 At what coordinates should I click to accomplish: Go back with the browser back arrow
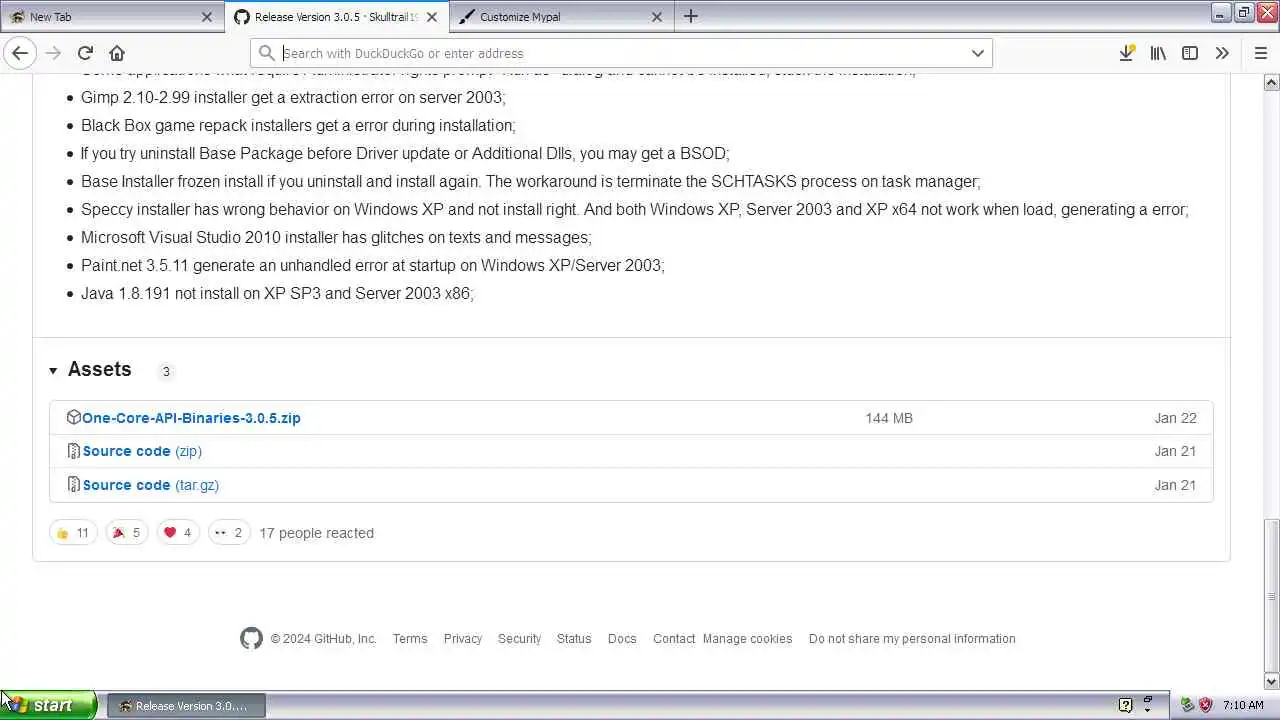click(20, 53)
